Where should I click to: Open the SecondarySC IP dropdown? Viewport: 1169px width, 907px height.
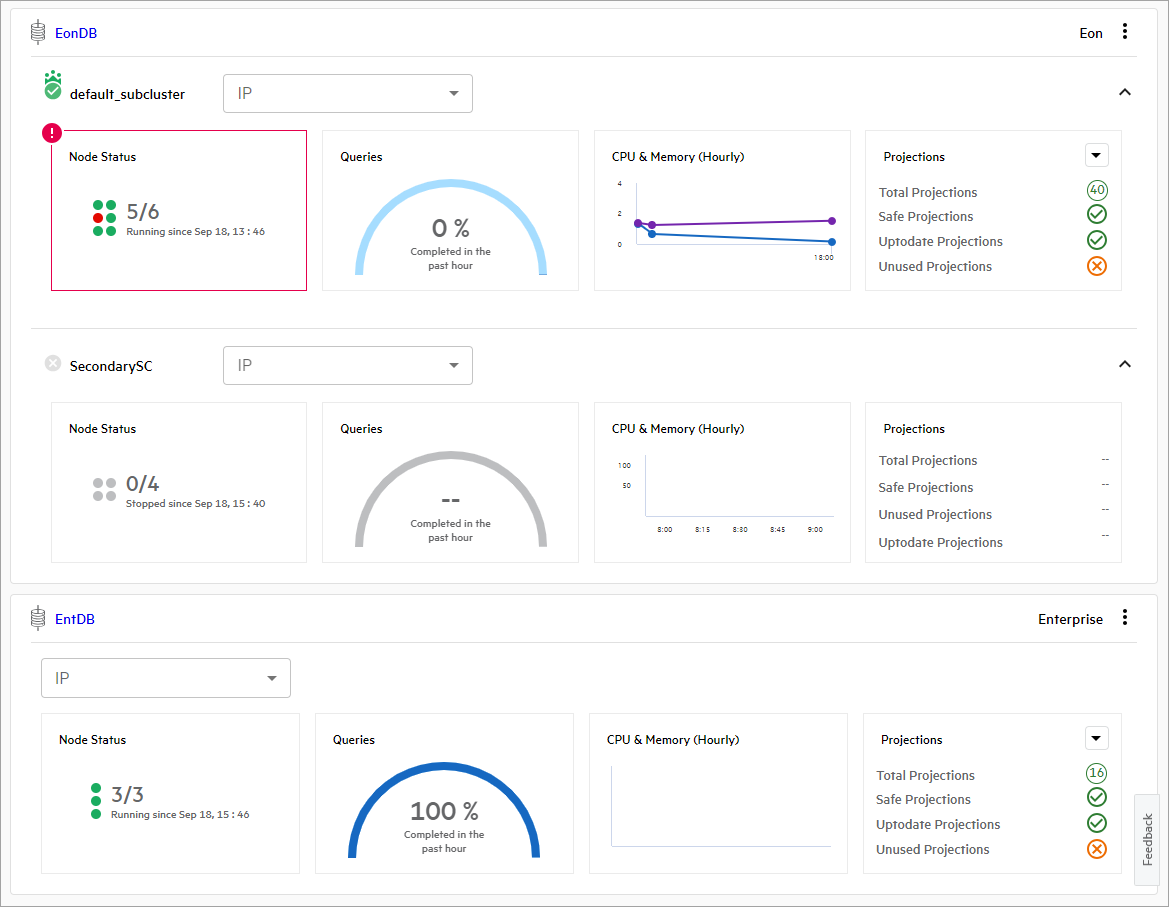[x=347, y=365]
